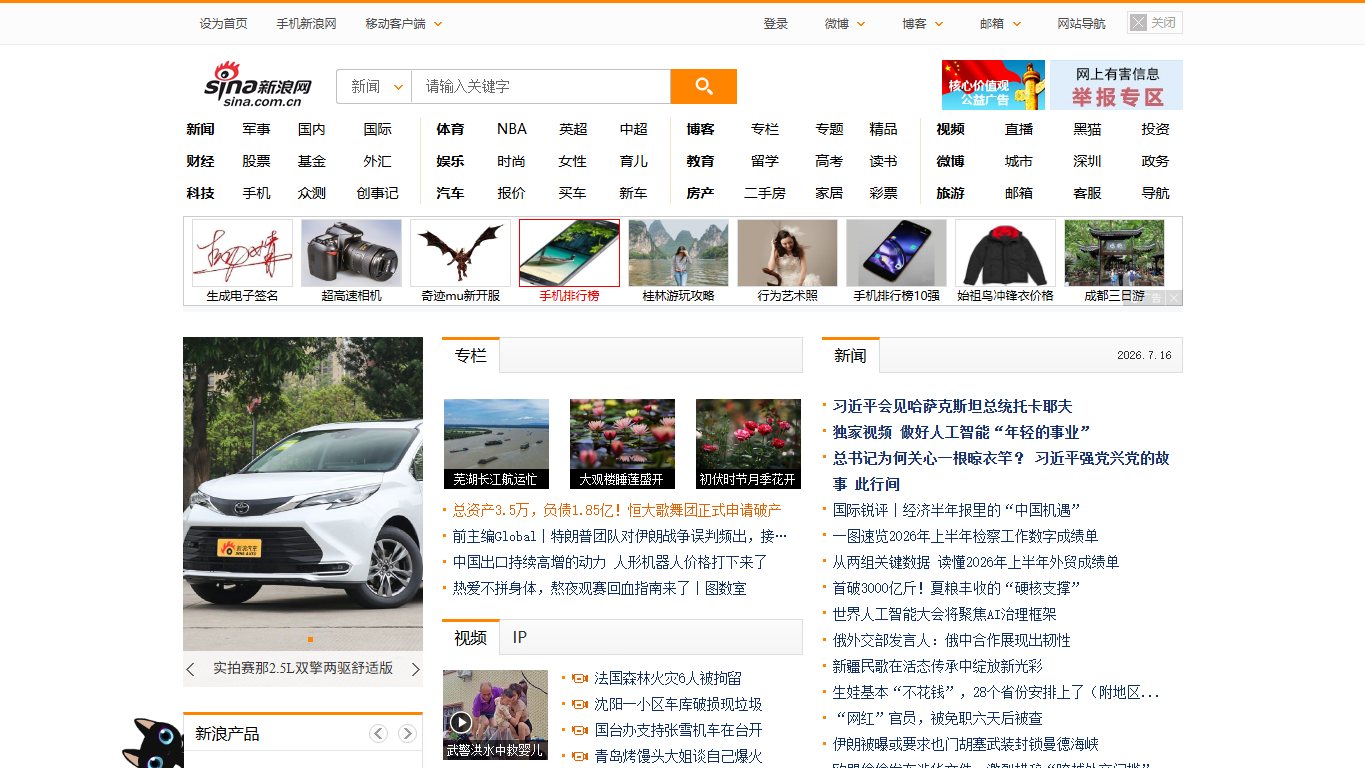This screenshot has width=1365, height=768.
Task: Open 世界人工智能大会将聚焦AI治理框架 headline
Action: click(944, 614)
